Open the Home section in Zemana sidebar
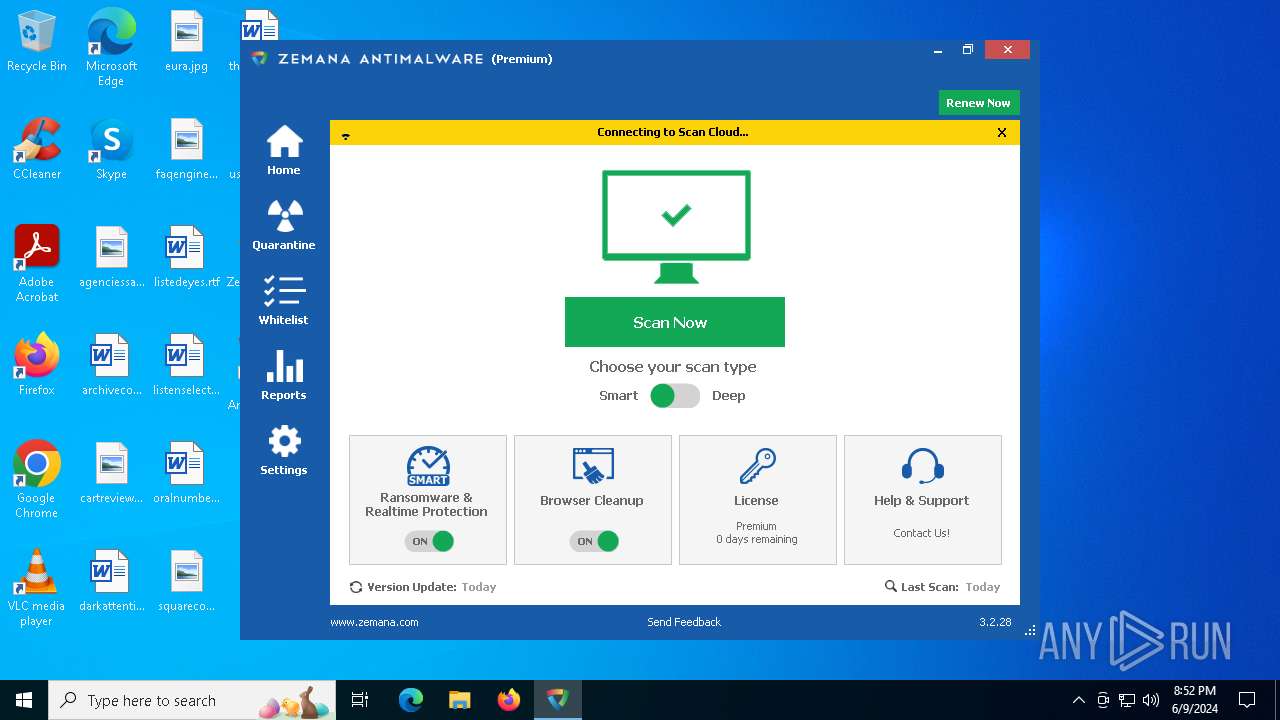Viewport: 1280px width, 720px height. click(284, 150)
